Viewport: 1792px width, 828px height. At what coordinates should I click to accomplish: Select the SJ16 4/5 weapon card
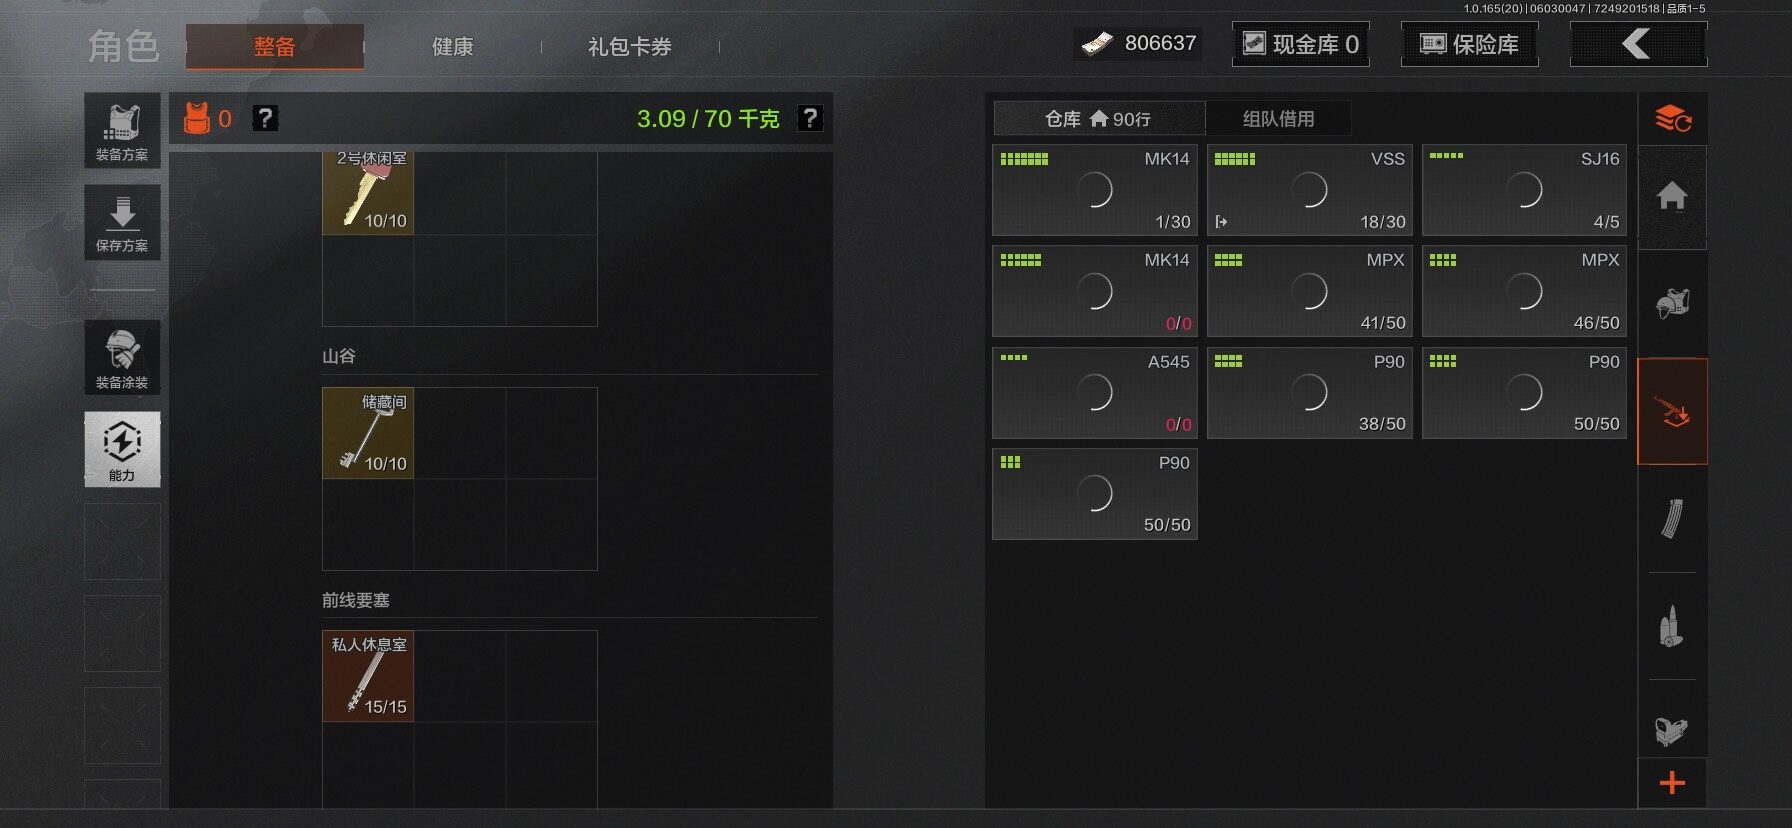[x=1525, y=190]
